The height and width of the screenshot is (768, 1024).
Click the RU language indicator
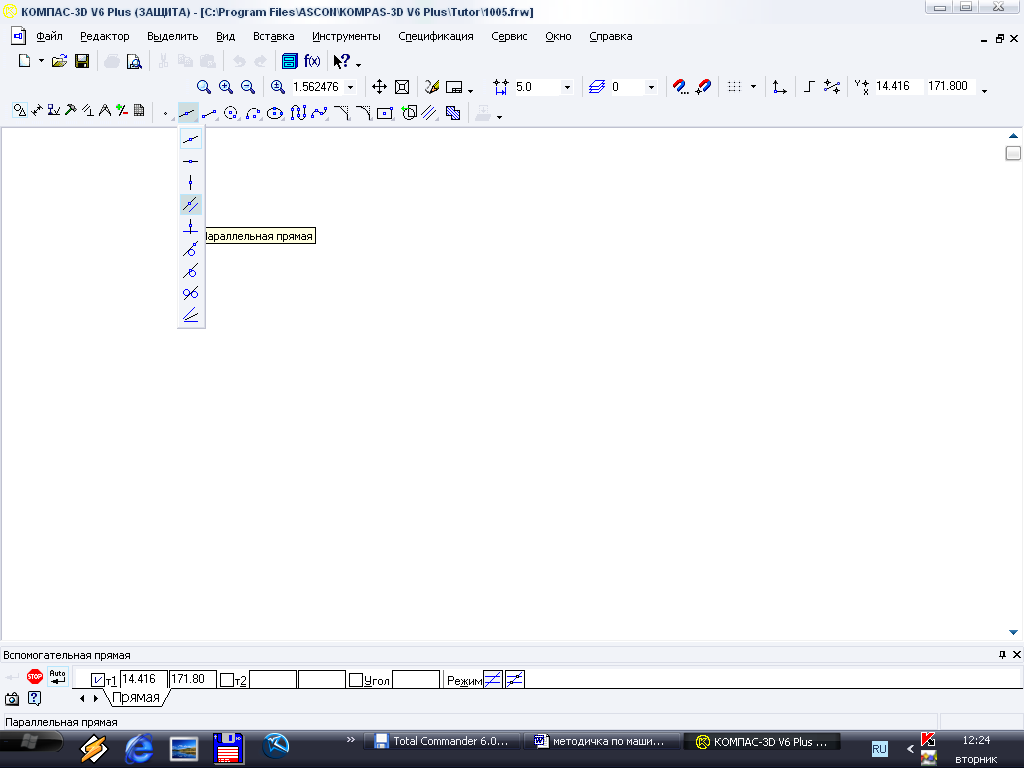[879, 749]
